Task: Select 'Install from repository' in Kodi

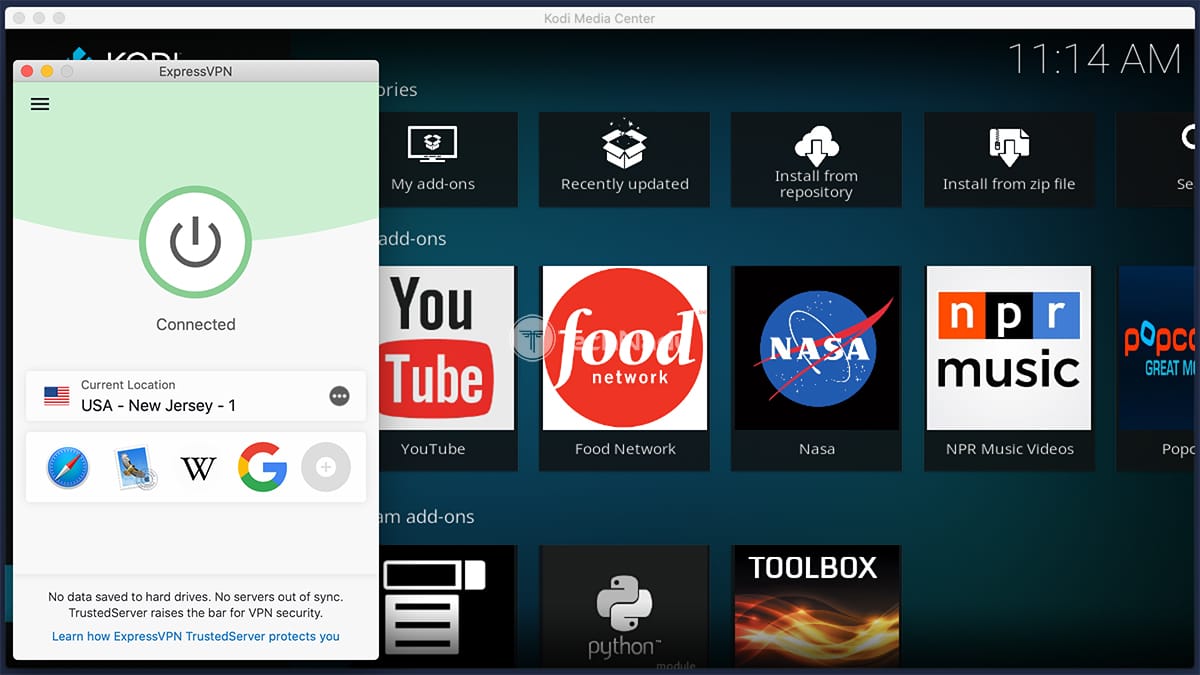Action: coord(816,160)
